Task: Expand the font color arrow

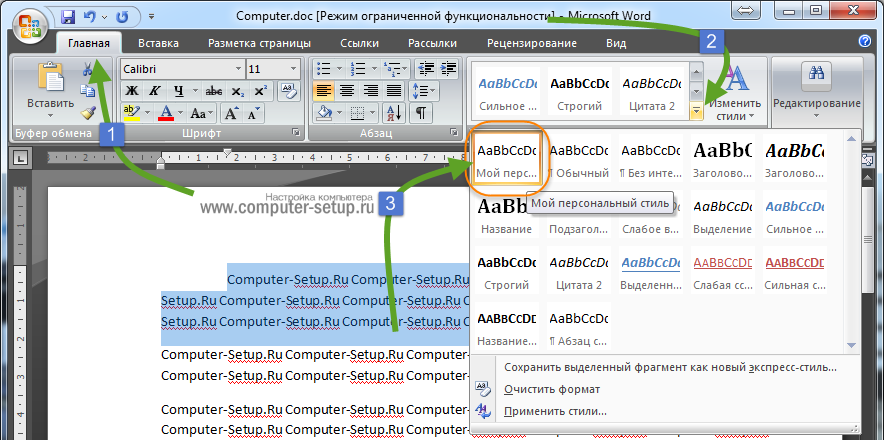Action: tap(180, 113)
